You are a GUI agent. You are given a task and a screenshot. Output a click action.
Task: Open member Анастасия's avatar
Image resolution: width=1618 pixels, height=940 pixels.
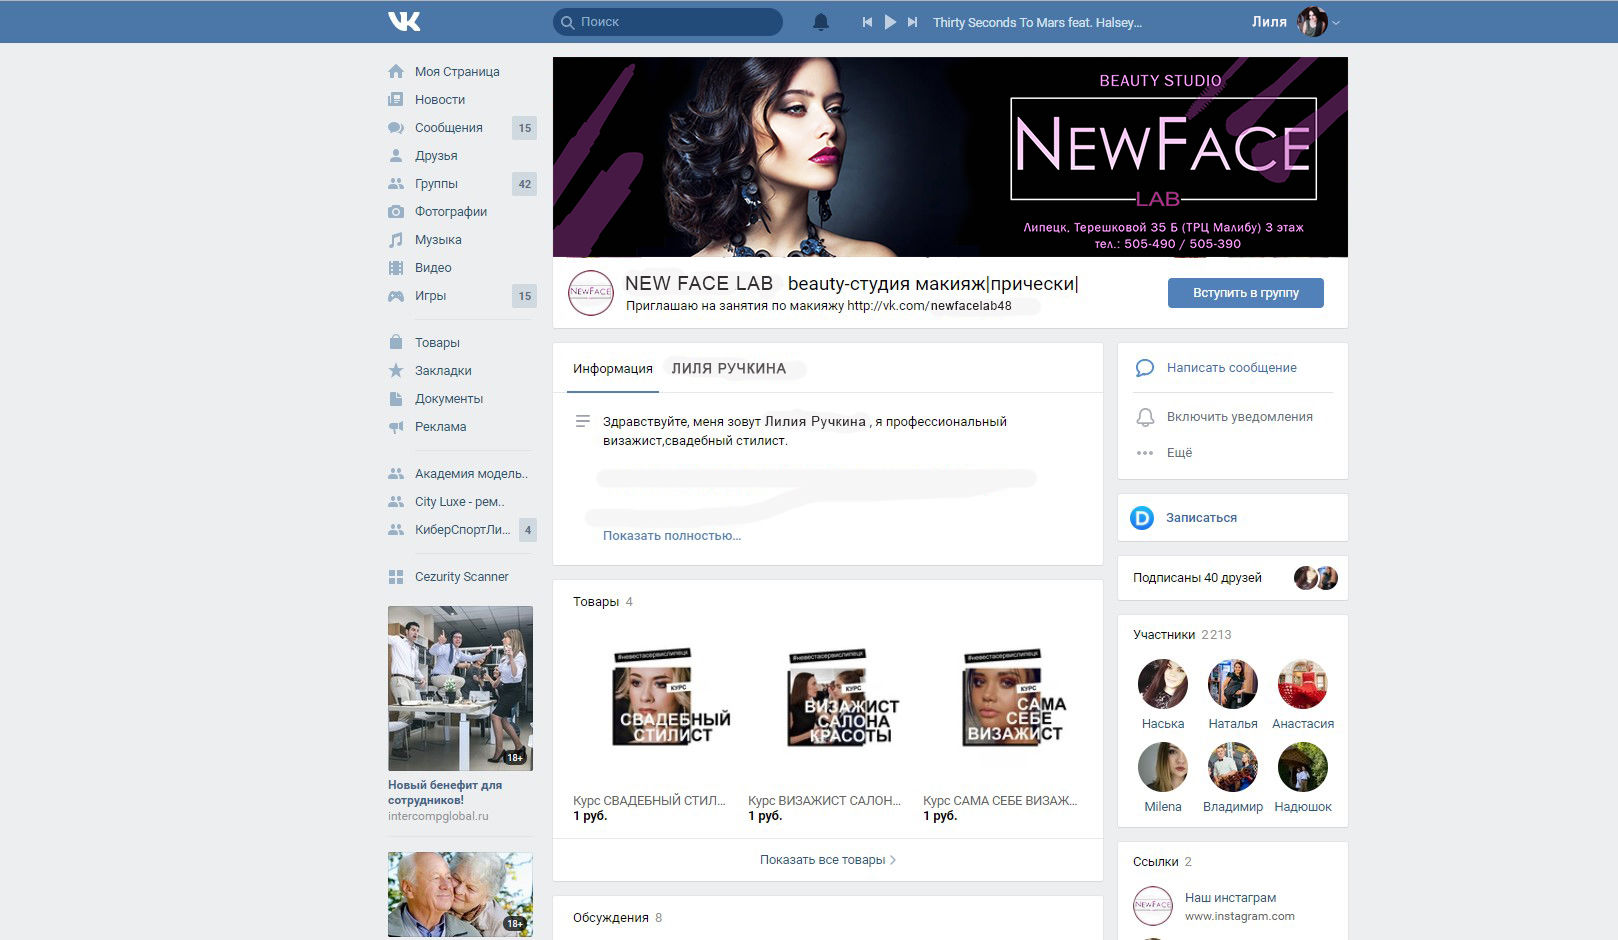[x=1303, y=684]
